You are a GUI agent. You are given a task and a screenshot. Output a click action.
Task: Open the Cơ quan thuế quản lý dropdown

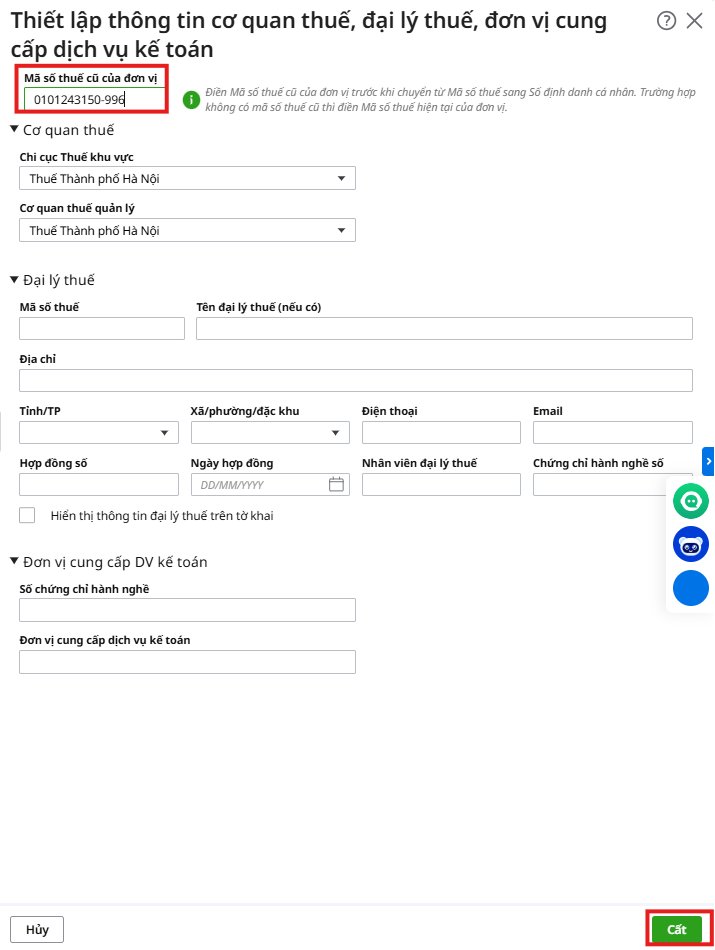341,231
